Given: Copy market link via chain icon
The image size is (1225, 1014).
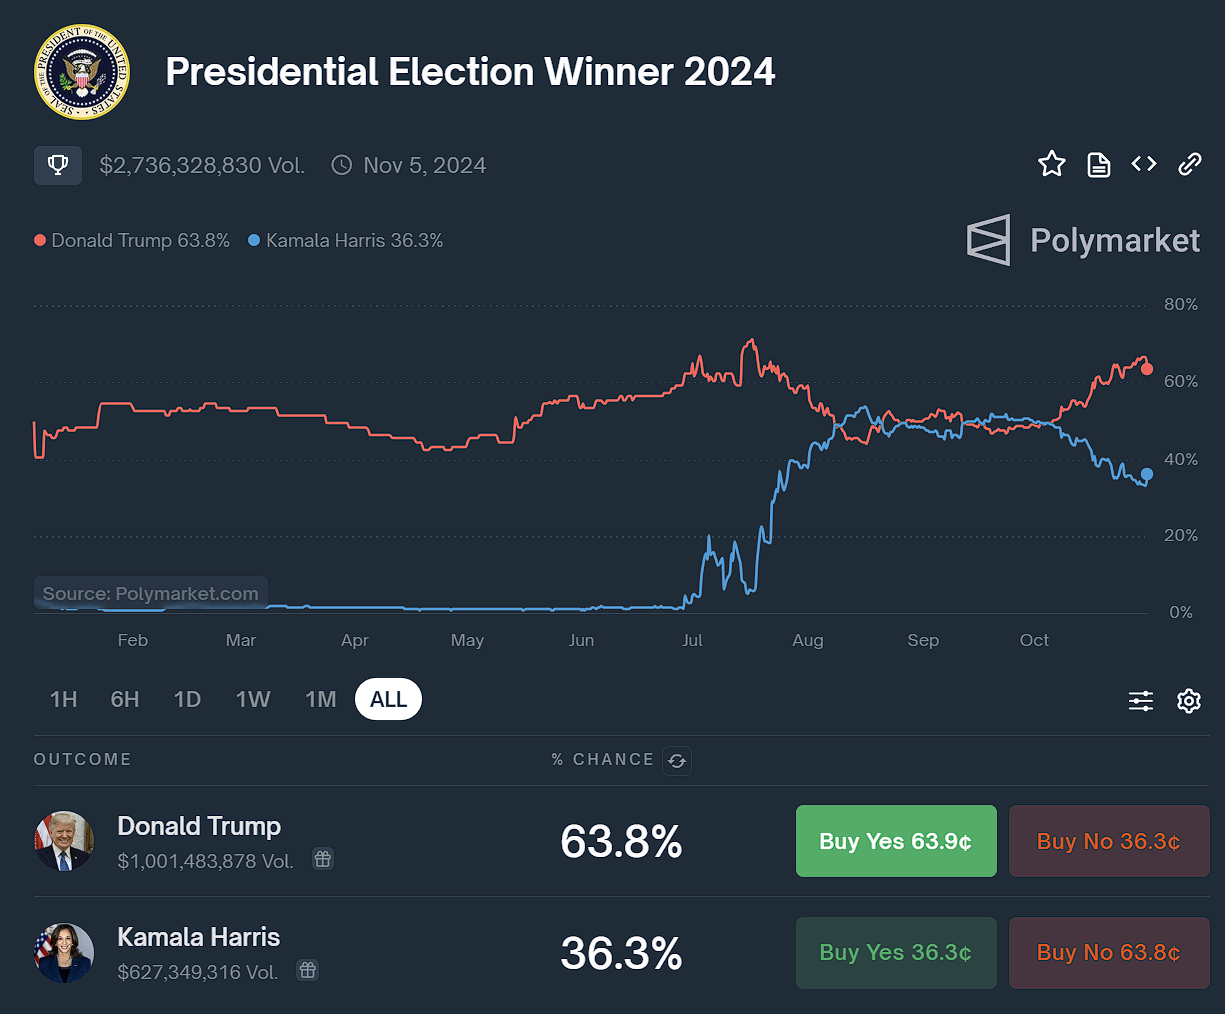Looking at the screenshot, I should click(1189, 164).
